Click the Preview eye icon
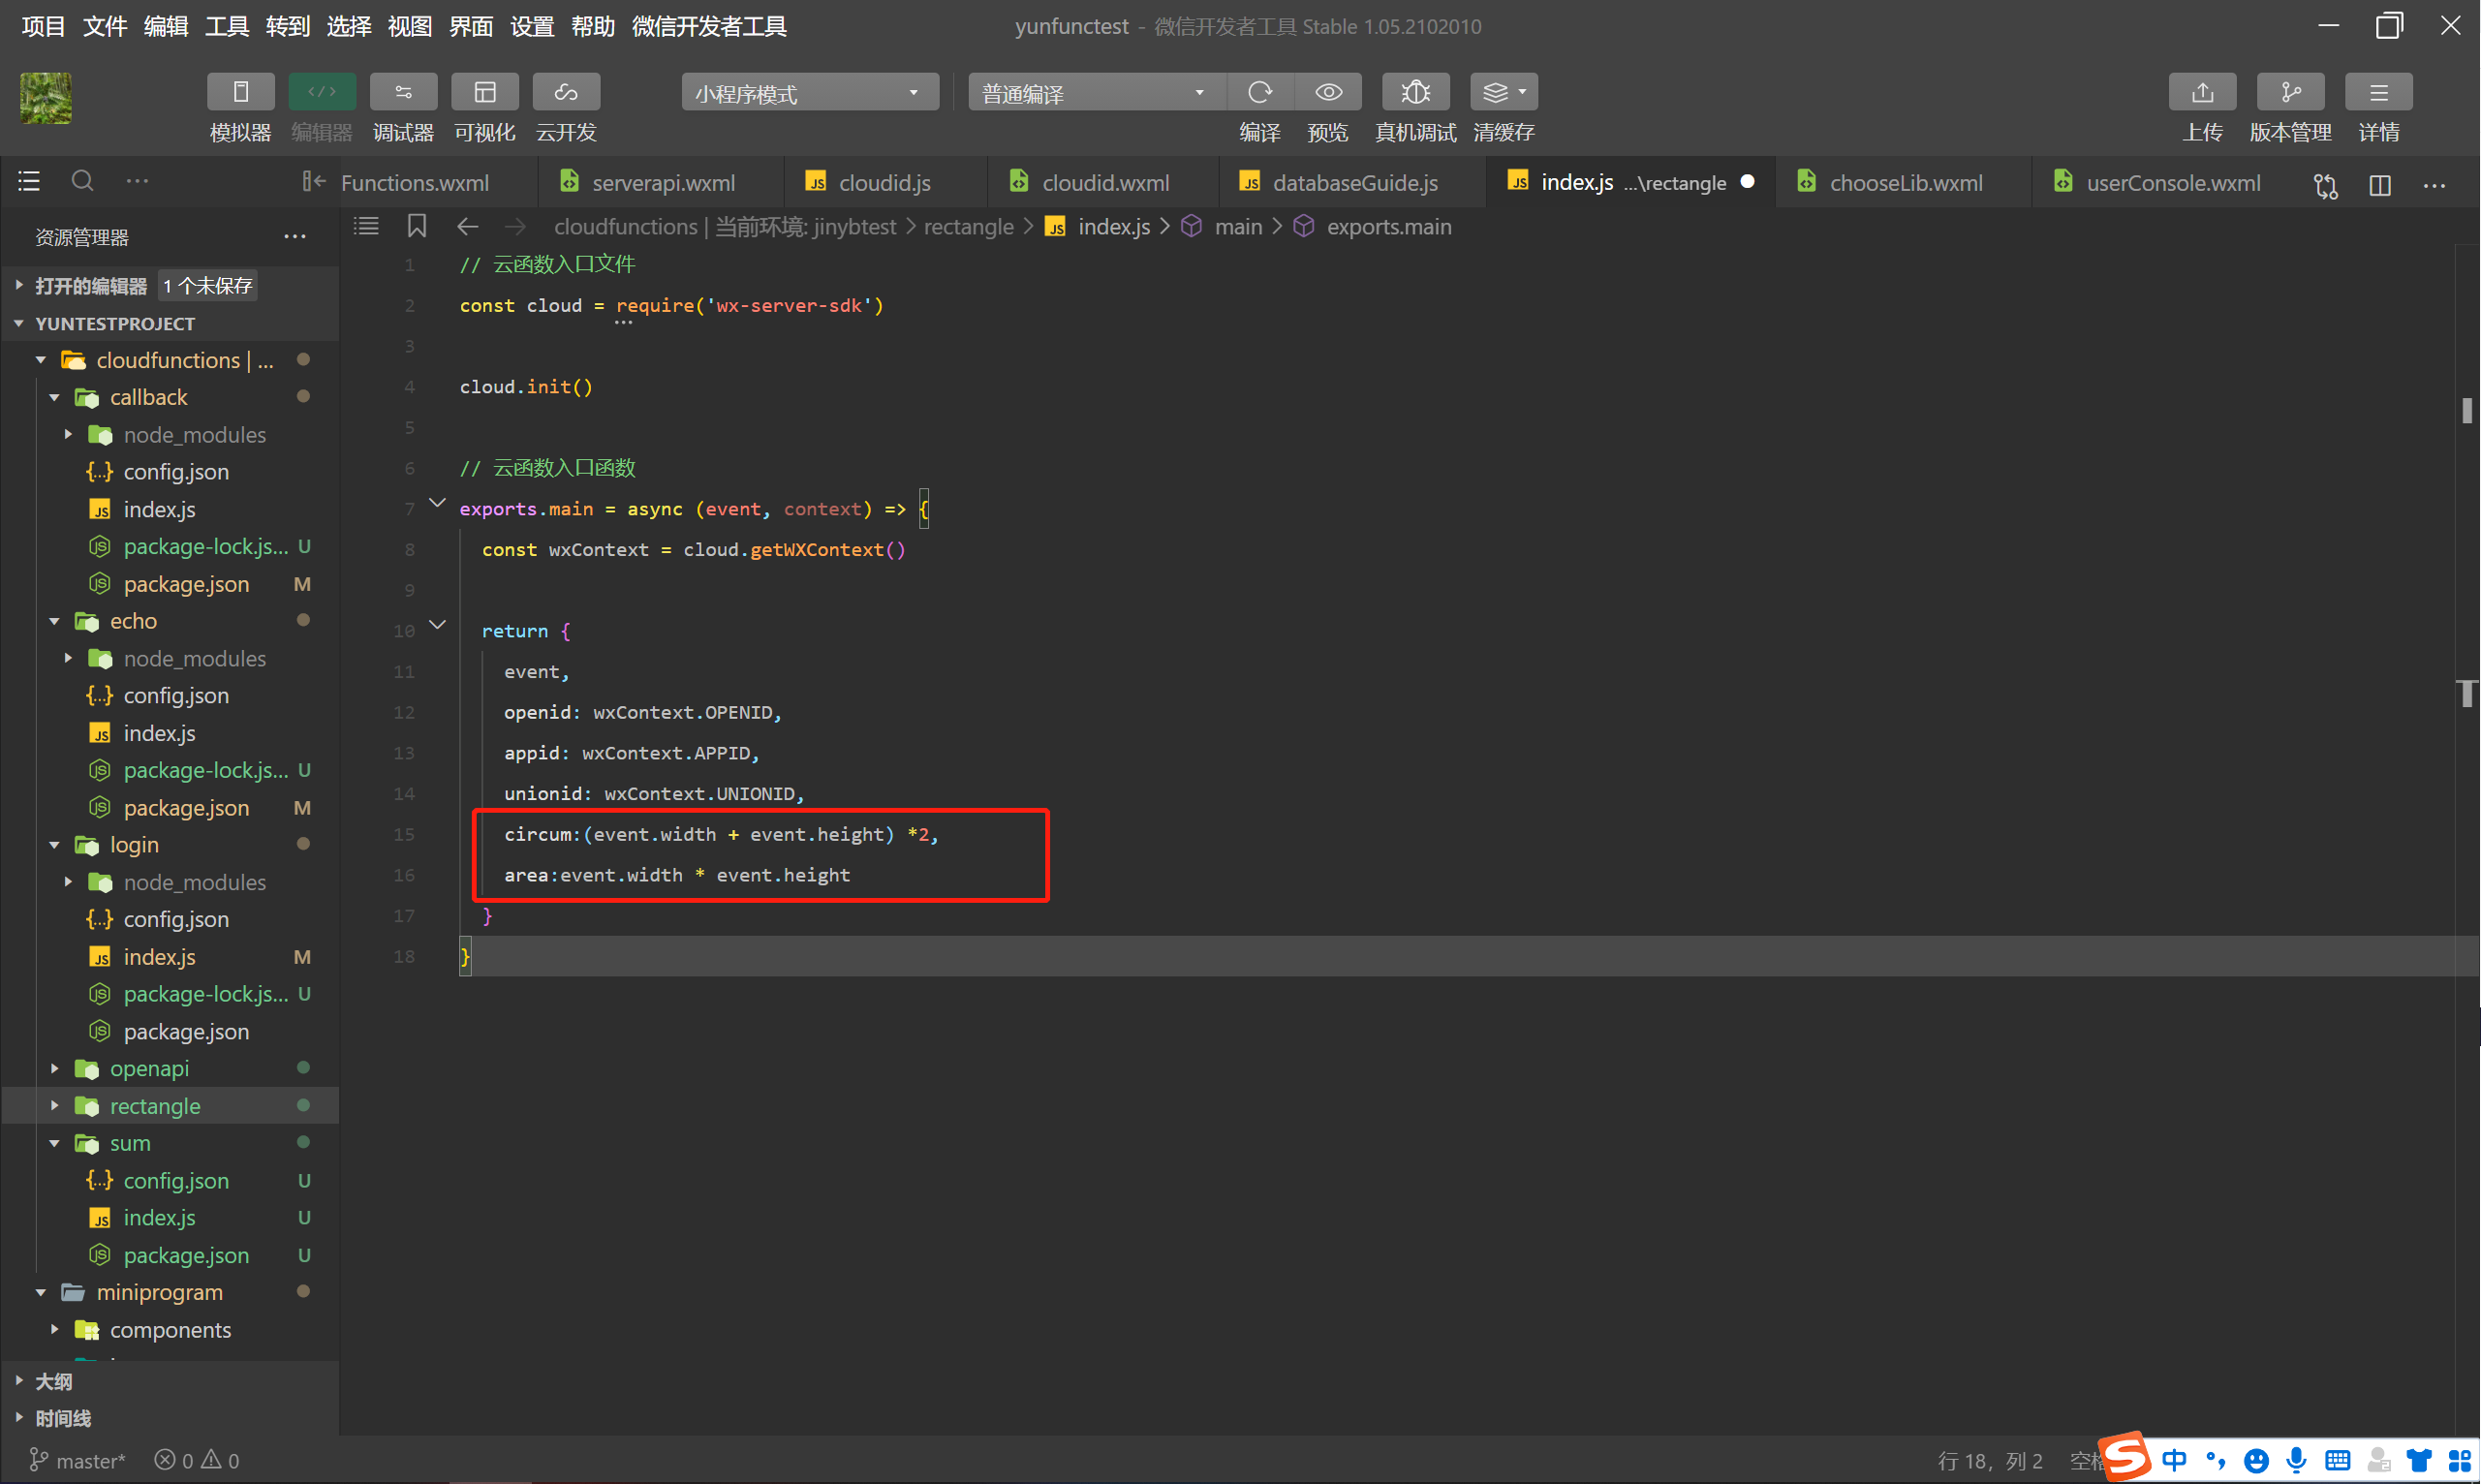 [1328, 92]
